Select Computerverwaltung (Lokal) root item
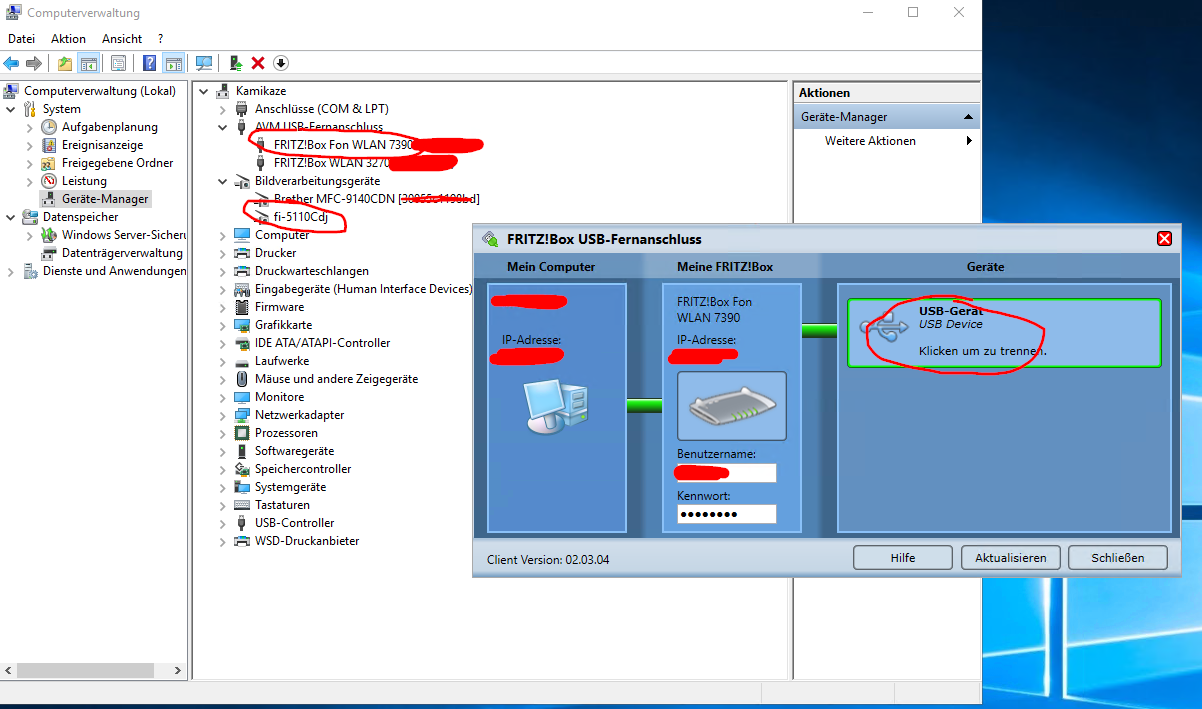This screenshot has height=709, width=1202. 99,91
